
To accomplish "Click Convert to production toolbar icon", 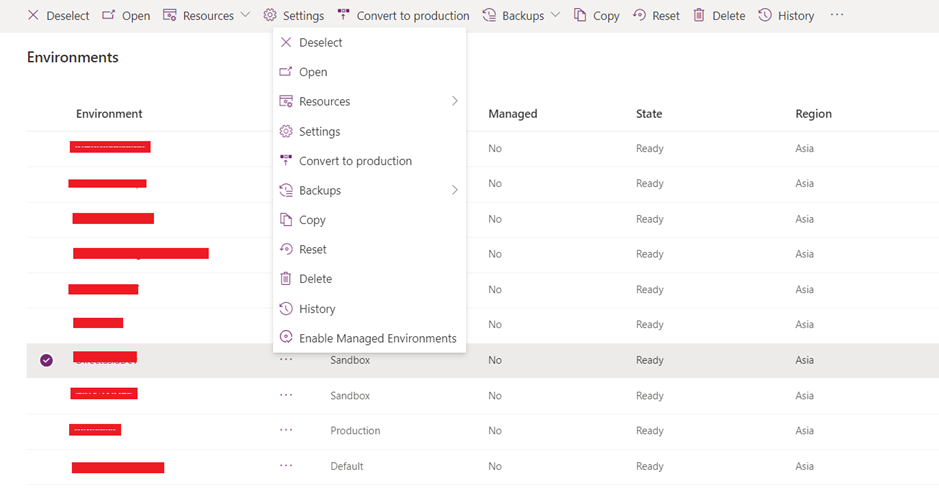I will click(x=344, y=16).
